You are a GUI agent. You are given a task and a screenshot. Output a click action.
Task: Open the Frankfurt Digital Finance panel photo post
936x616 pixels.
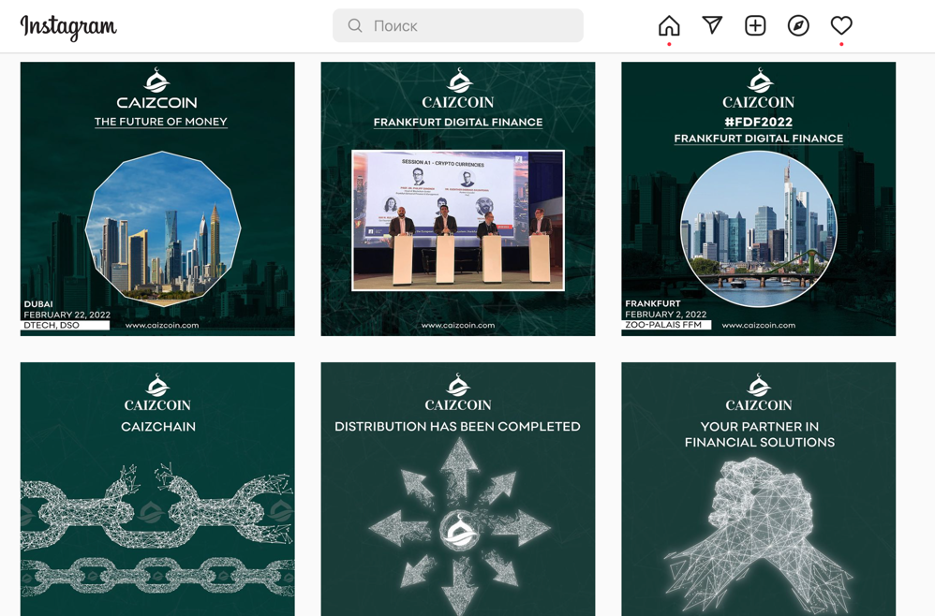pyautogui.click(x=458, y=199)
